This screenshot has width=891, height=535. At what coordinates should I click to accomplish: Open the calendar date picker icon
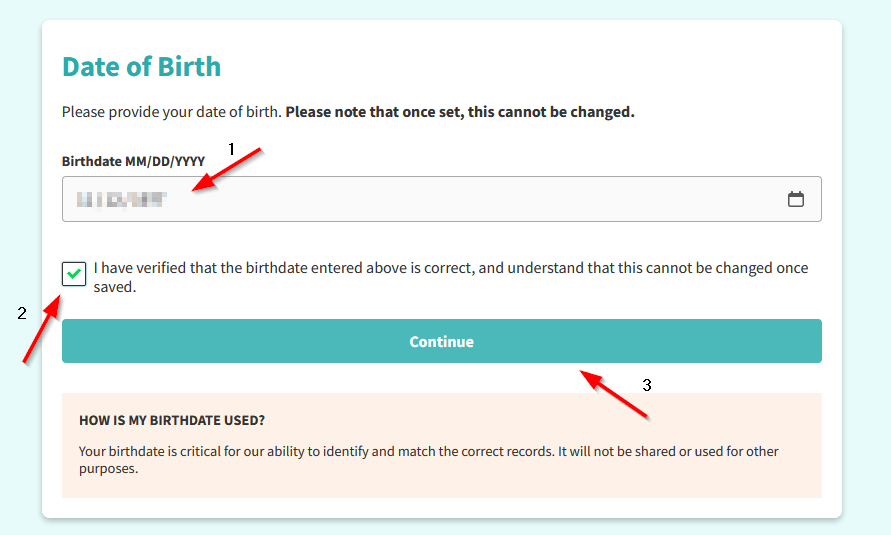pos(796,199)
